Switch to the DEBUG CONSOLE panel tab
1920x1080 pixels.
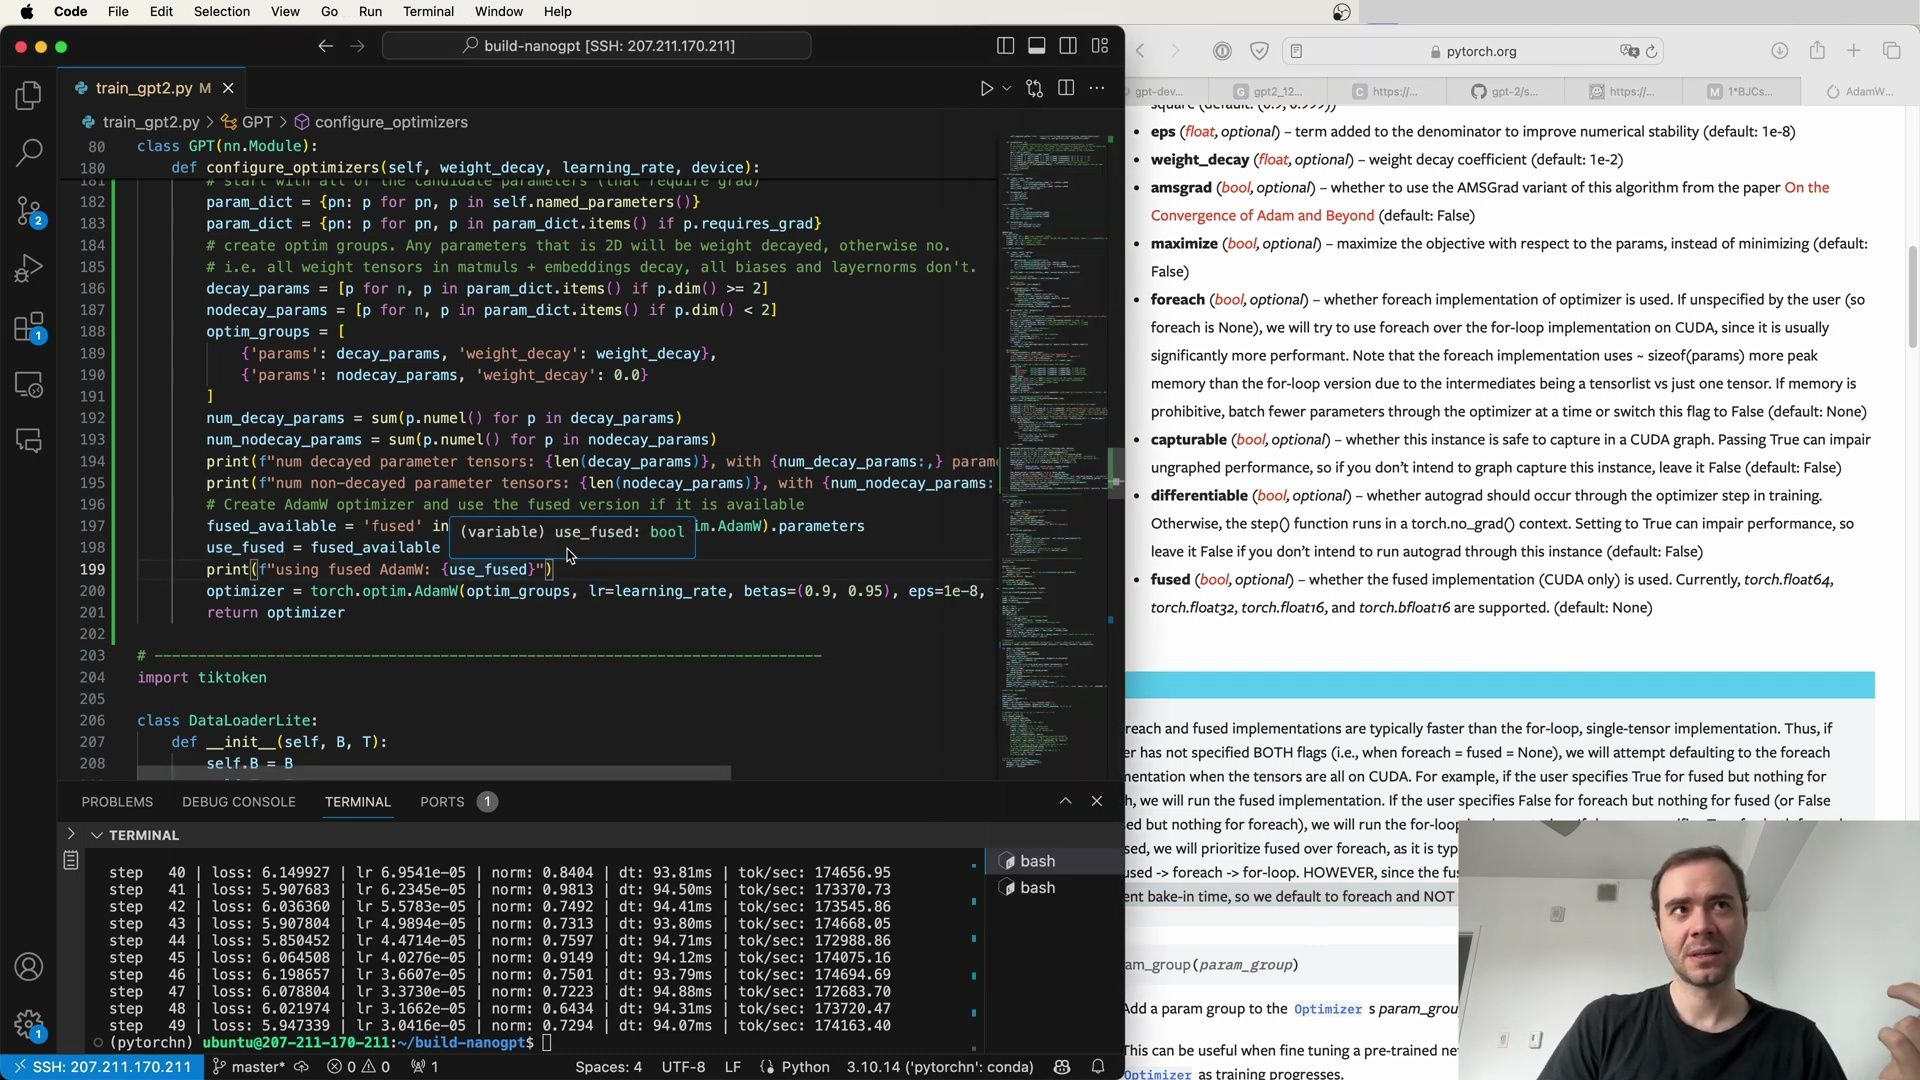pyautogui.click(x=239, y=802)
